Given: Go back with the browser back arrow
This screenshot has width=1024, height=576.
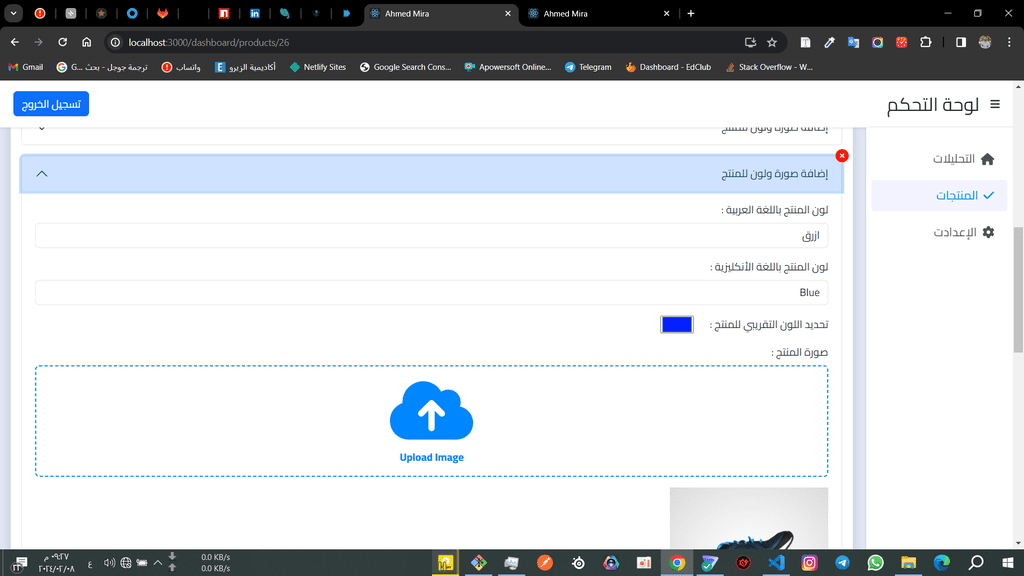Looking at the screenshot, I should tap(14, 42).
